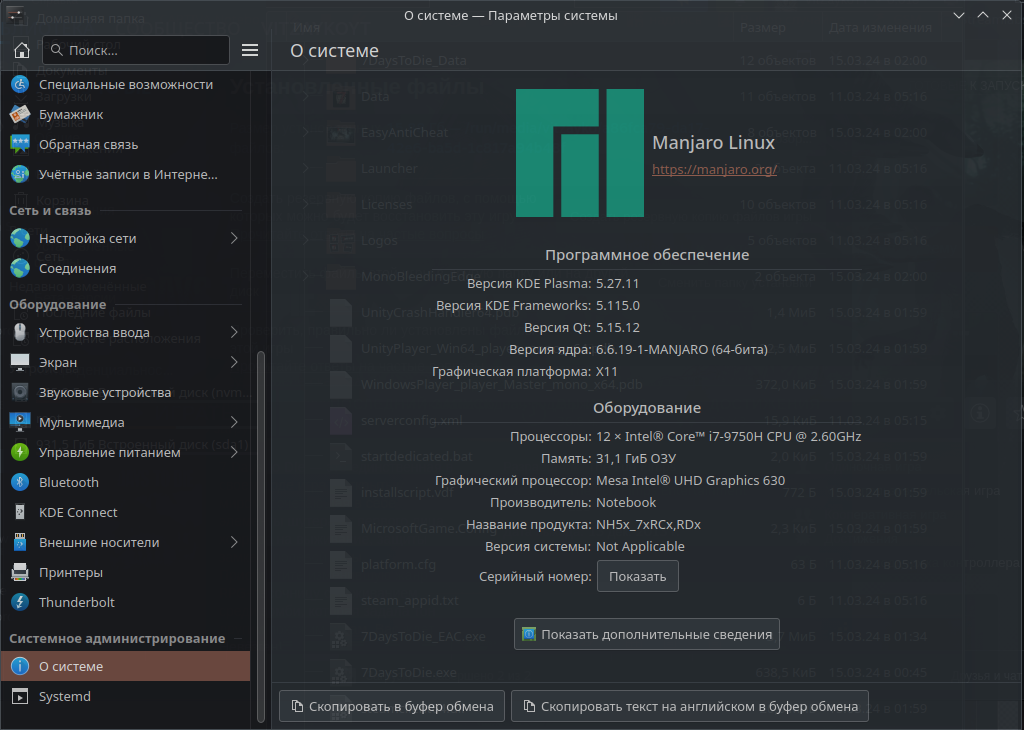Click the Внешние носители USB icon
1024x730 pixels.
20,543
